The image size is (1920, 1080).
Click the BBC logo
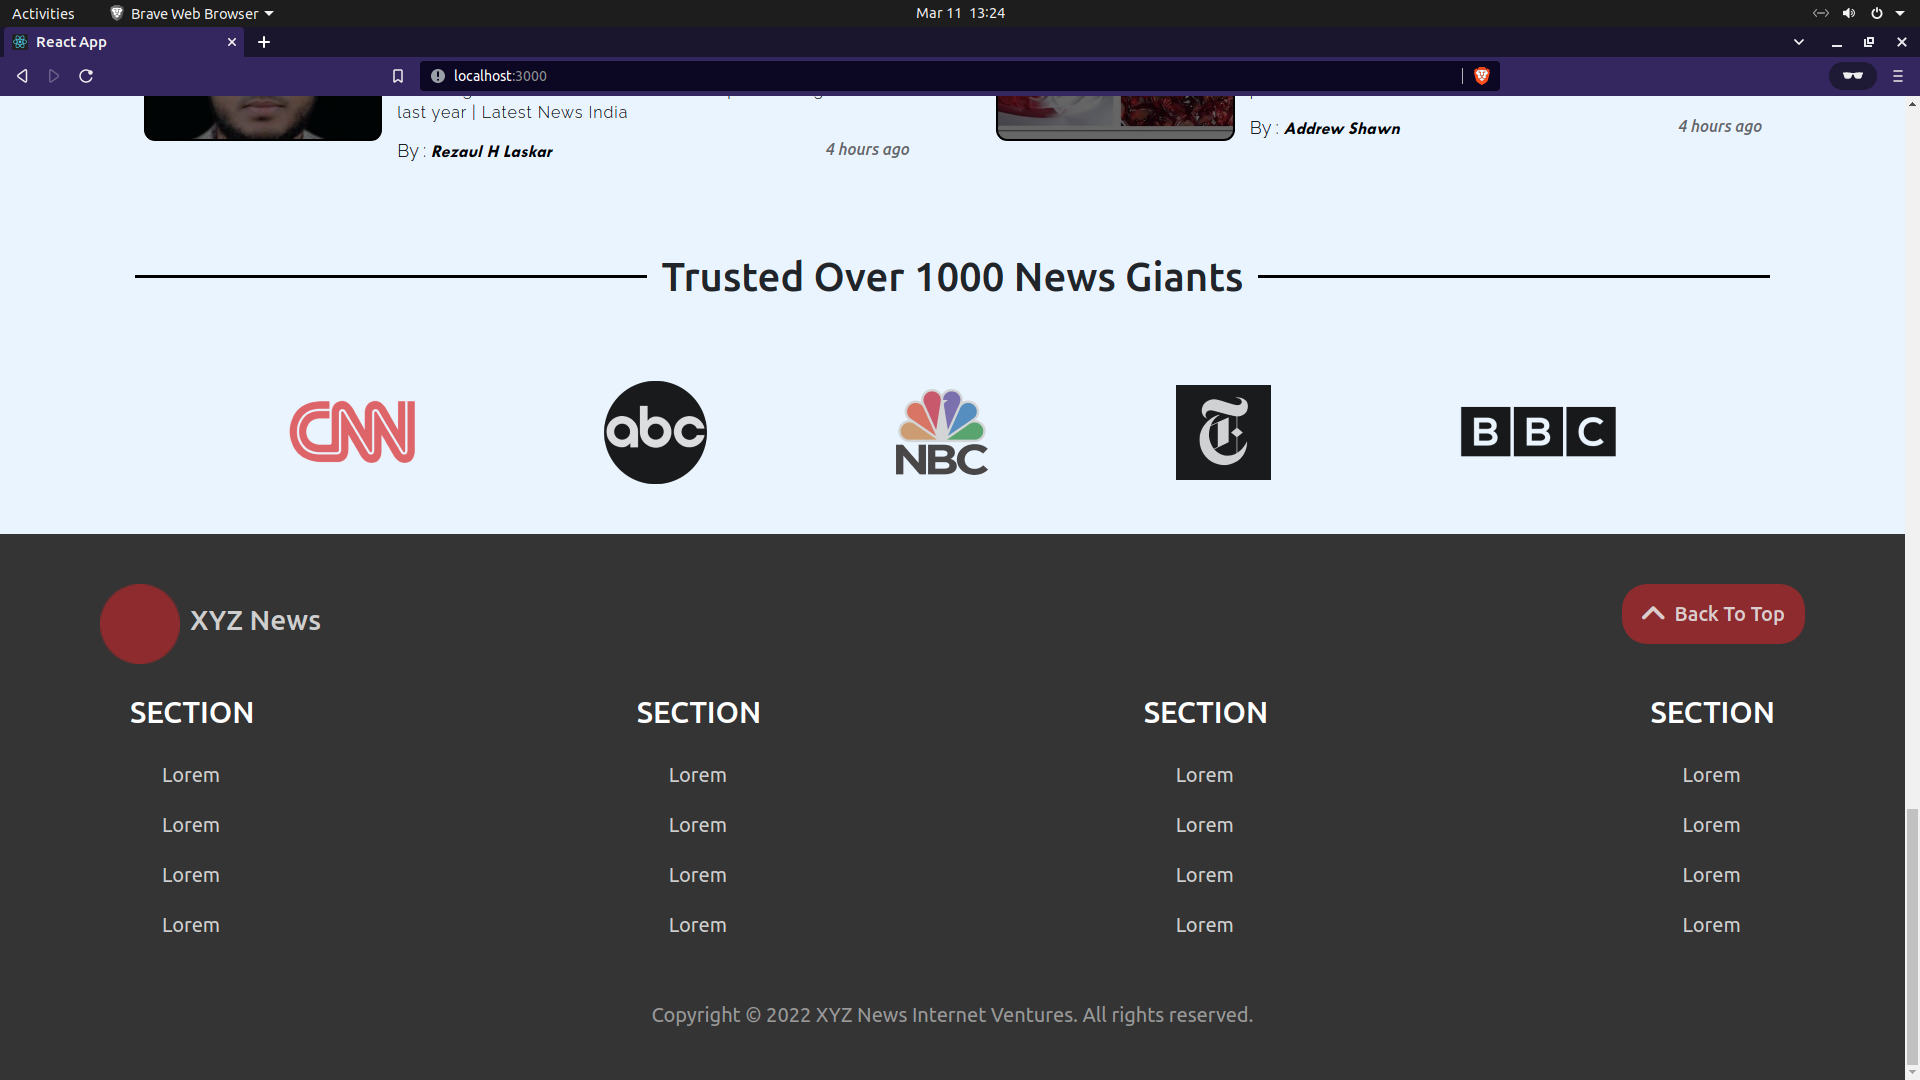pos(1538,432)
